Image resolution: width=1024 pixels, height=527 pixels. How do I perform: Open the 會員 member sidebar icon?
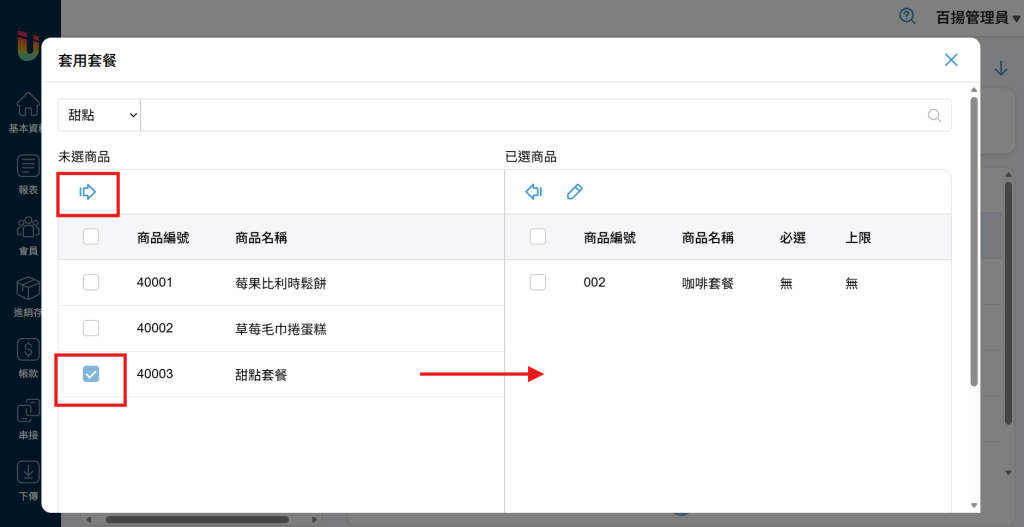tap(28, 228)
